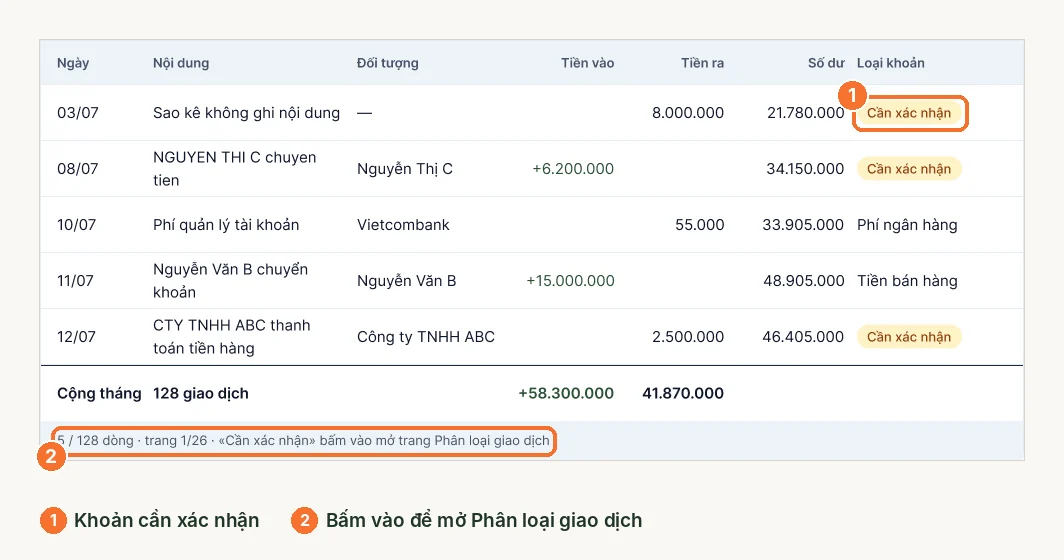Viewport: 1064px width, 560px height.
Task: Click the outgoing amount 8.000.000
Action: 688,113
